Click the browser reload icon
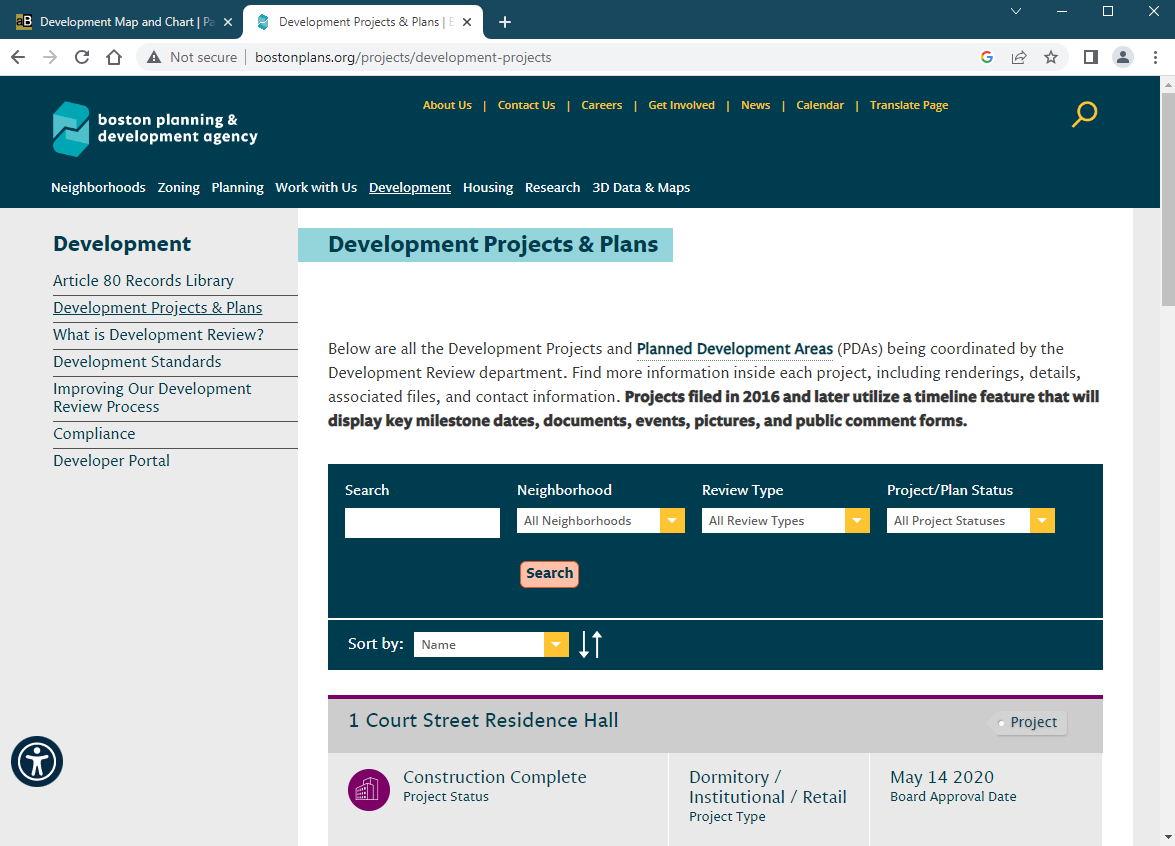The width and height of the screenshot is (1175, 846). click(x=82, y=57)
